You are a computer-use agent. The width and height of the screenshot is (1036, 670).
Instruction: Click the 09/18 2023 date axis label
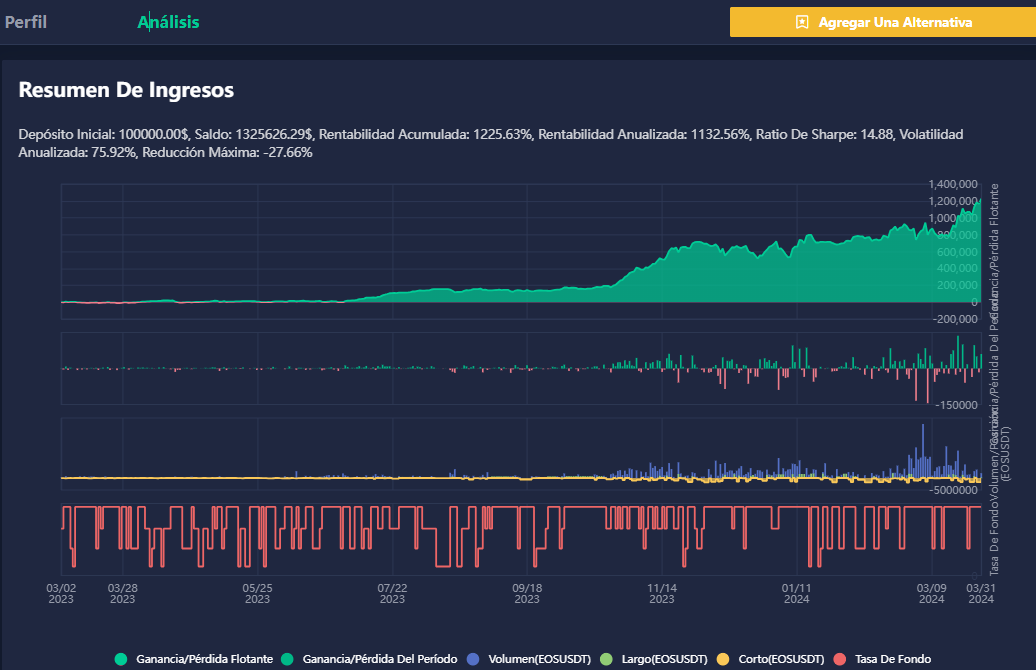(x=527, y=593)
